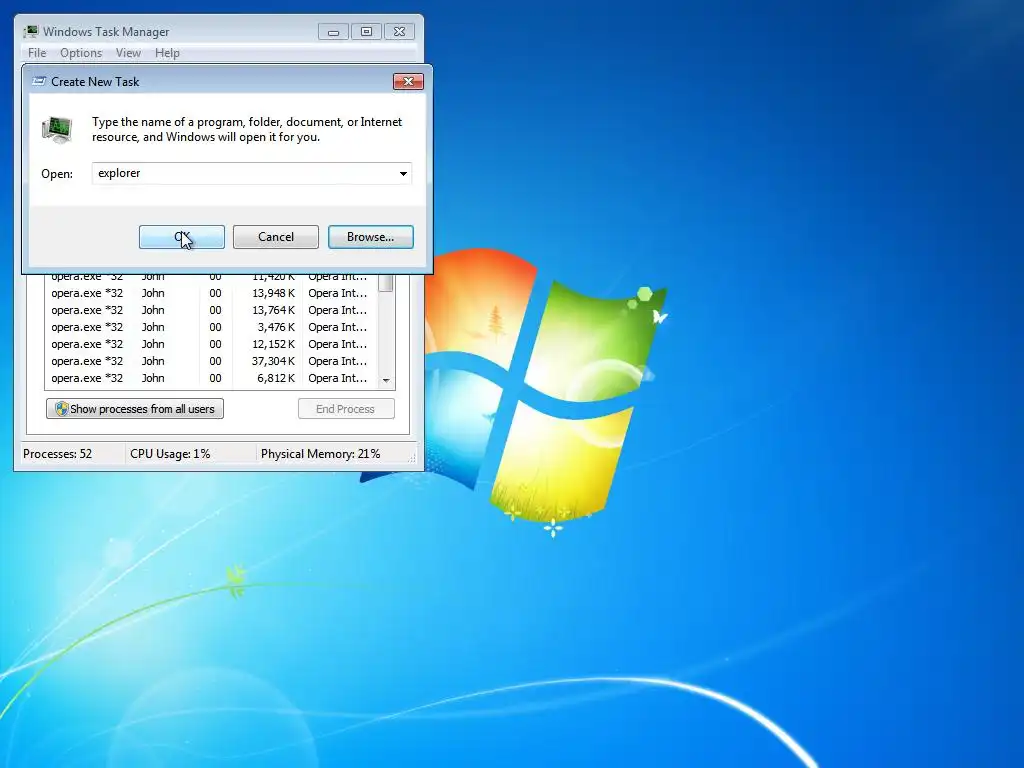The height and width of the screenshot is (768, 1024).
Task: Open Help menu in Task Manager
Action: 167,53
